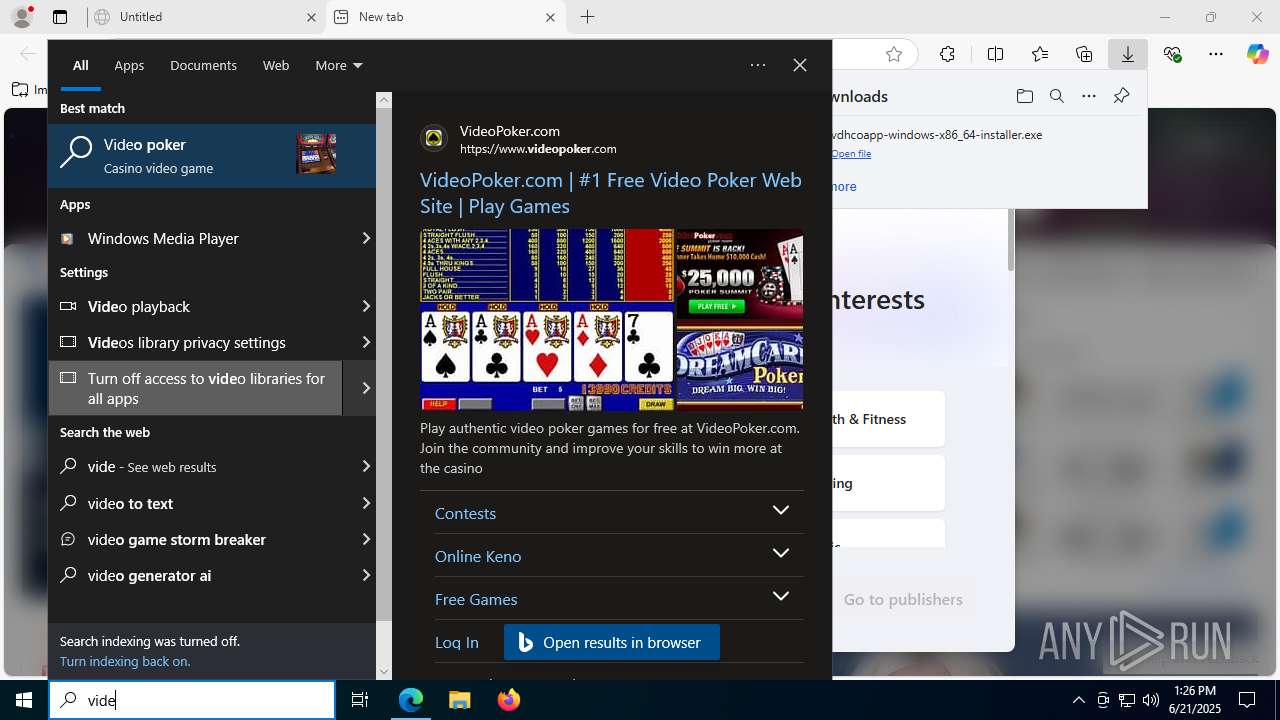Open Browser essentials heart icon

1172,55
